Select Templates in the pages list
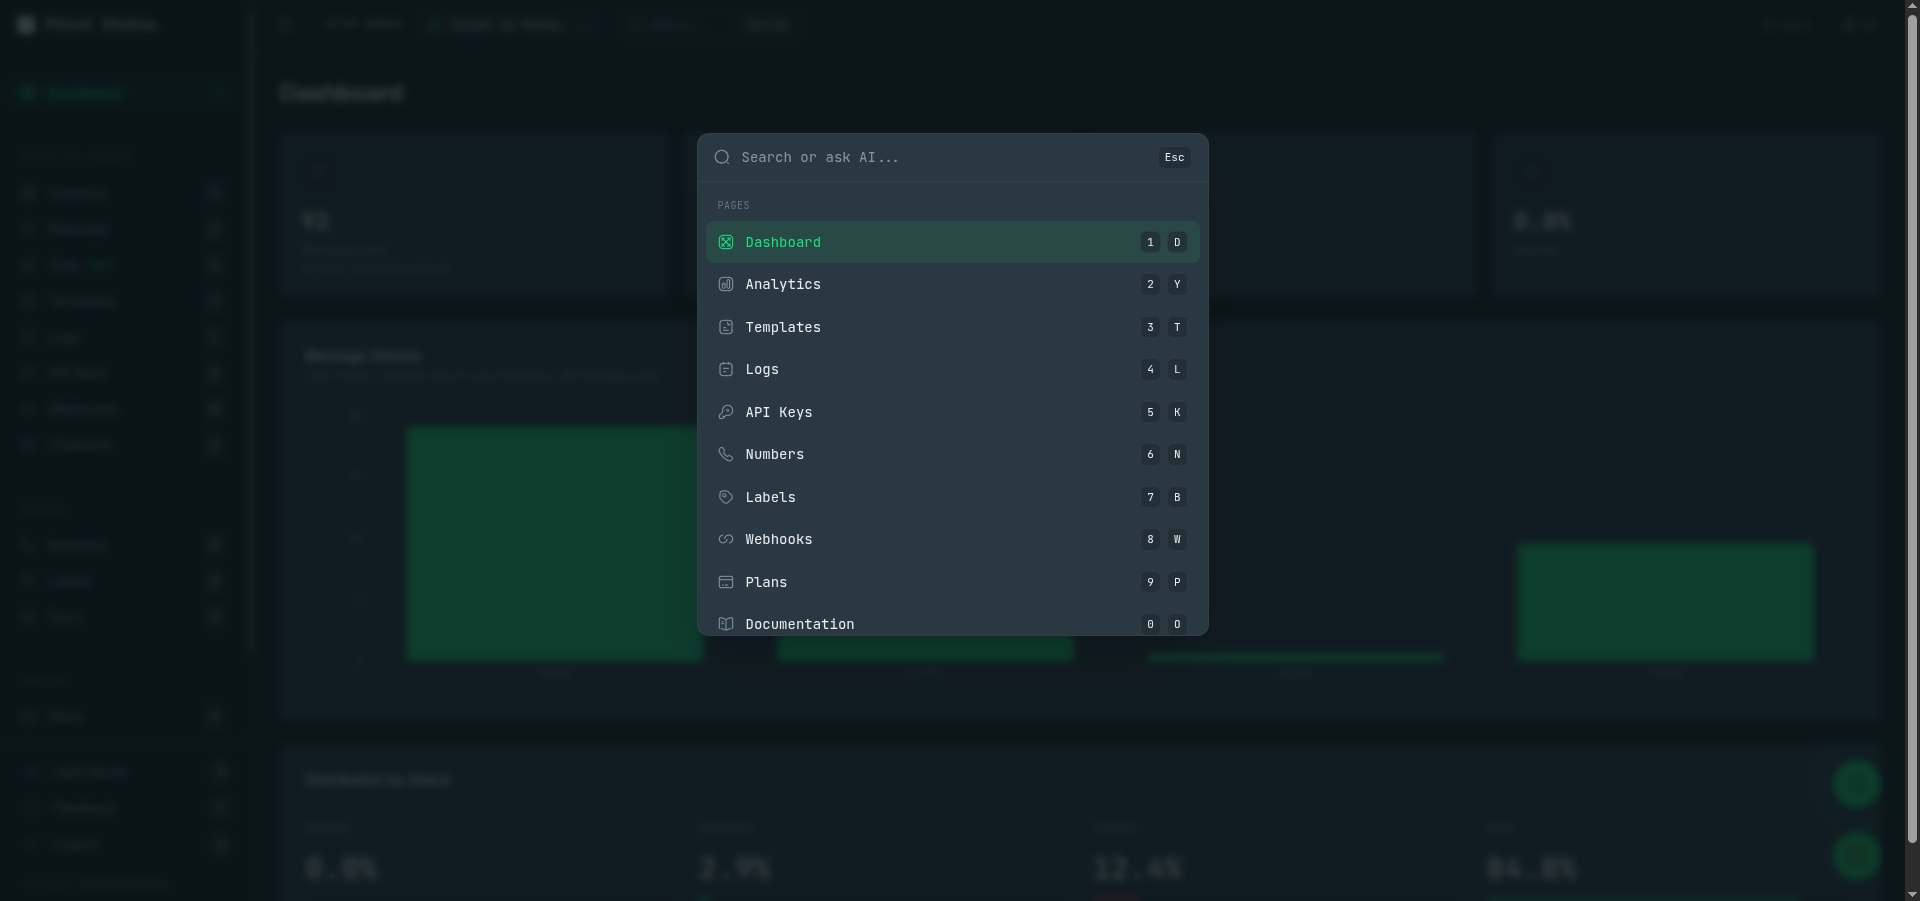 (x=952, y=327)
